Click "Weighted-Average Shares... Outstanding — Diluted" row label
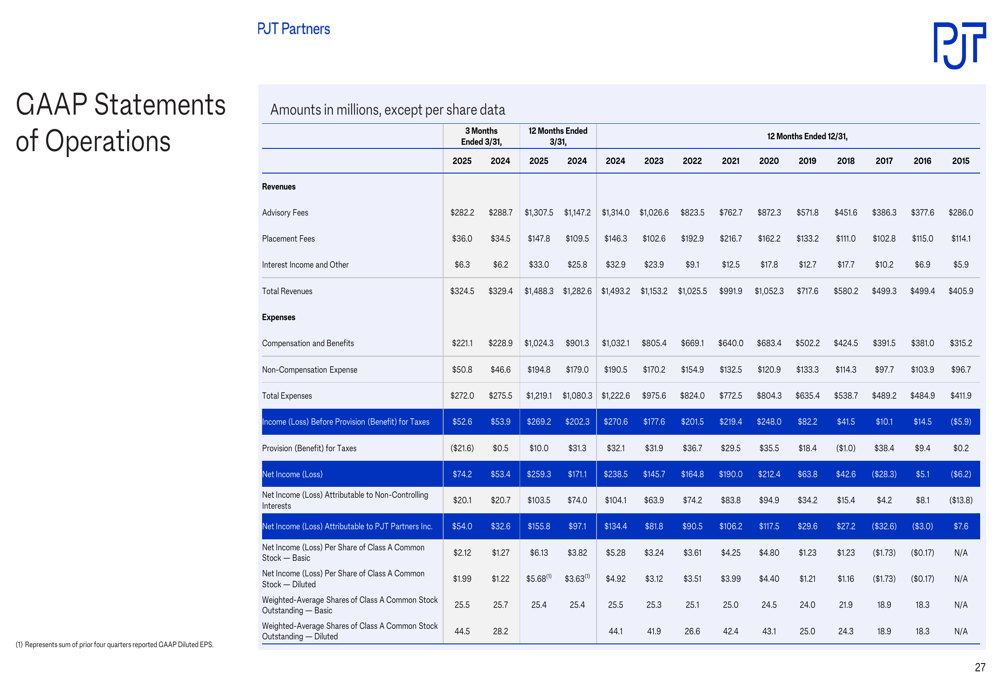The height and width of the screenshot is (685, 1000). (x=349, y=631)
